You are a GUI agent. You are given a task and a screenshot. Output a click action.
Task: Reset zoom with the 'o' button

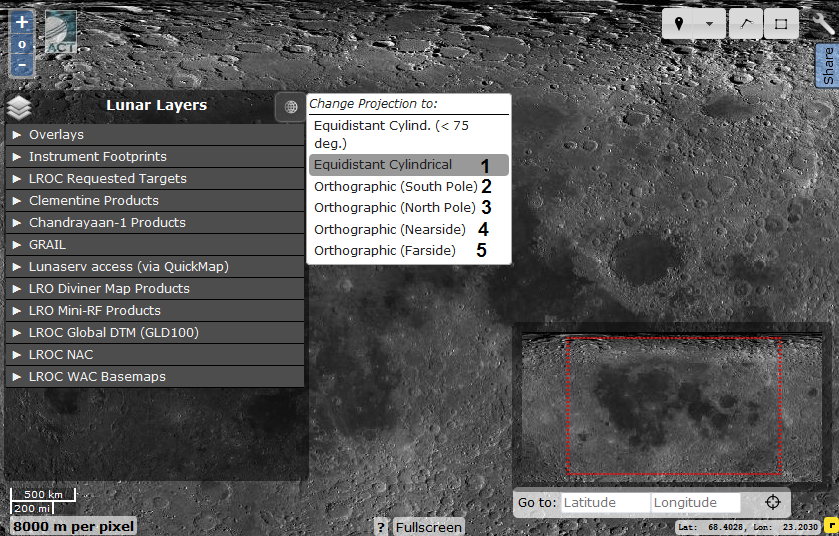22,44
